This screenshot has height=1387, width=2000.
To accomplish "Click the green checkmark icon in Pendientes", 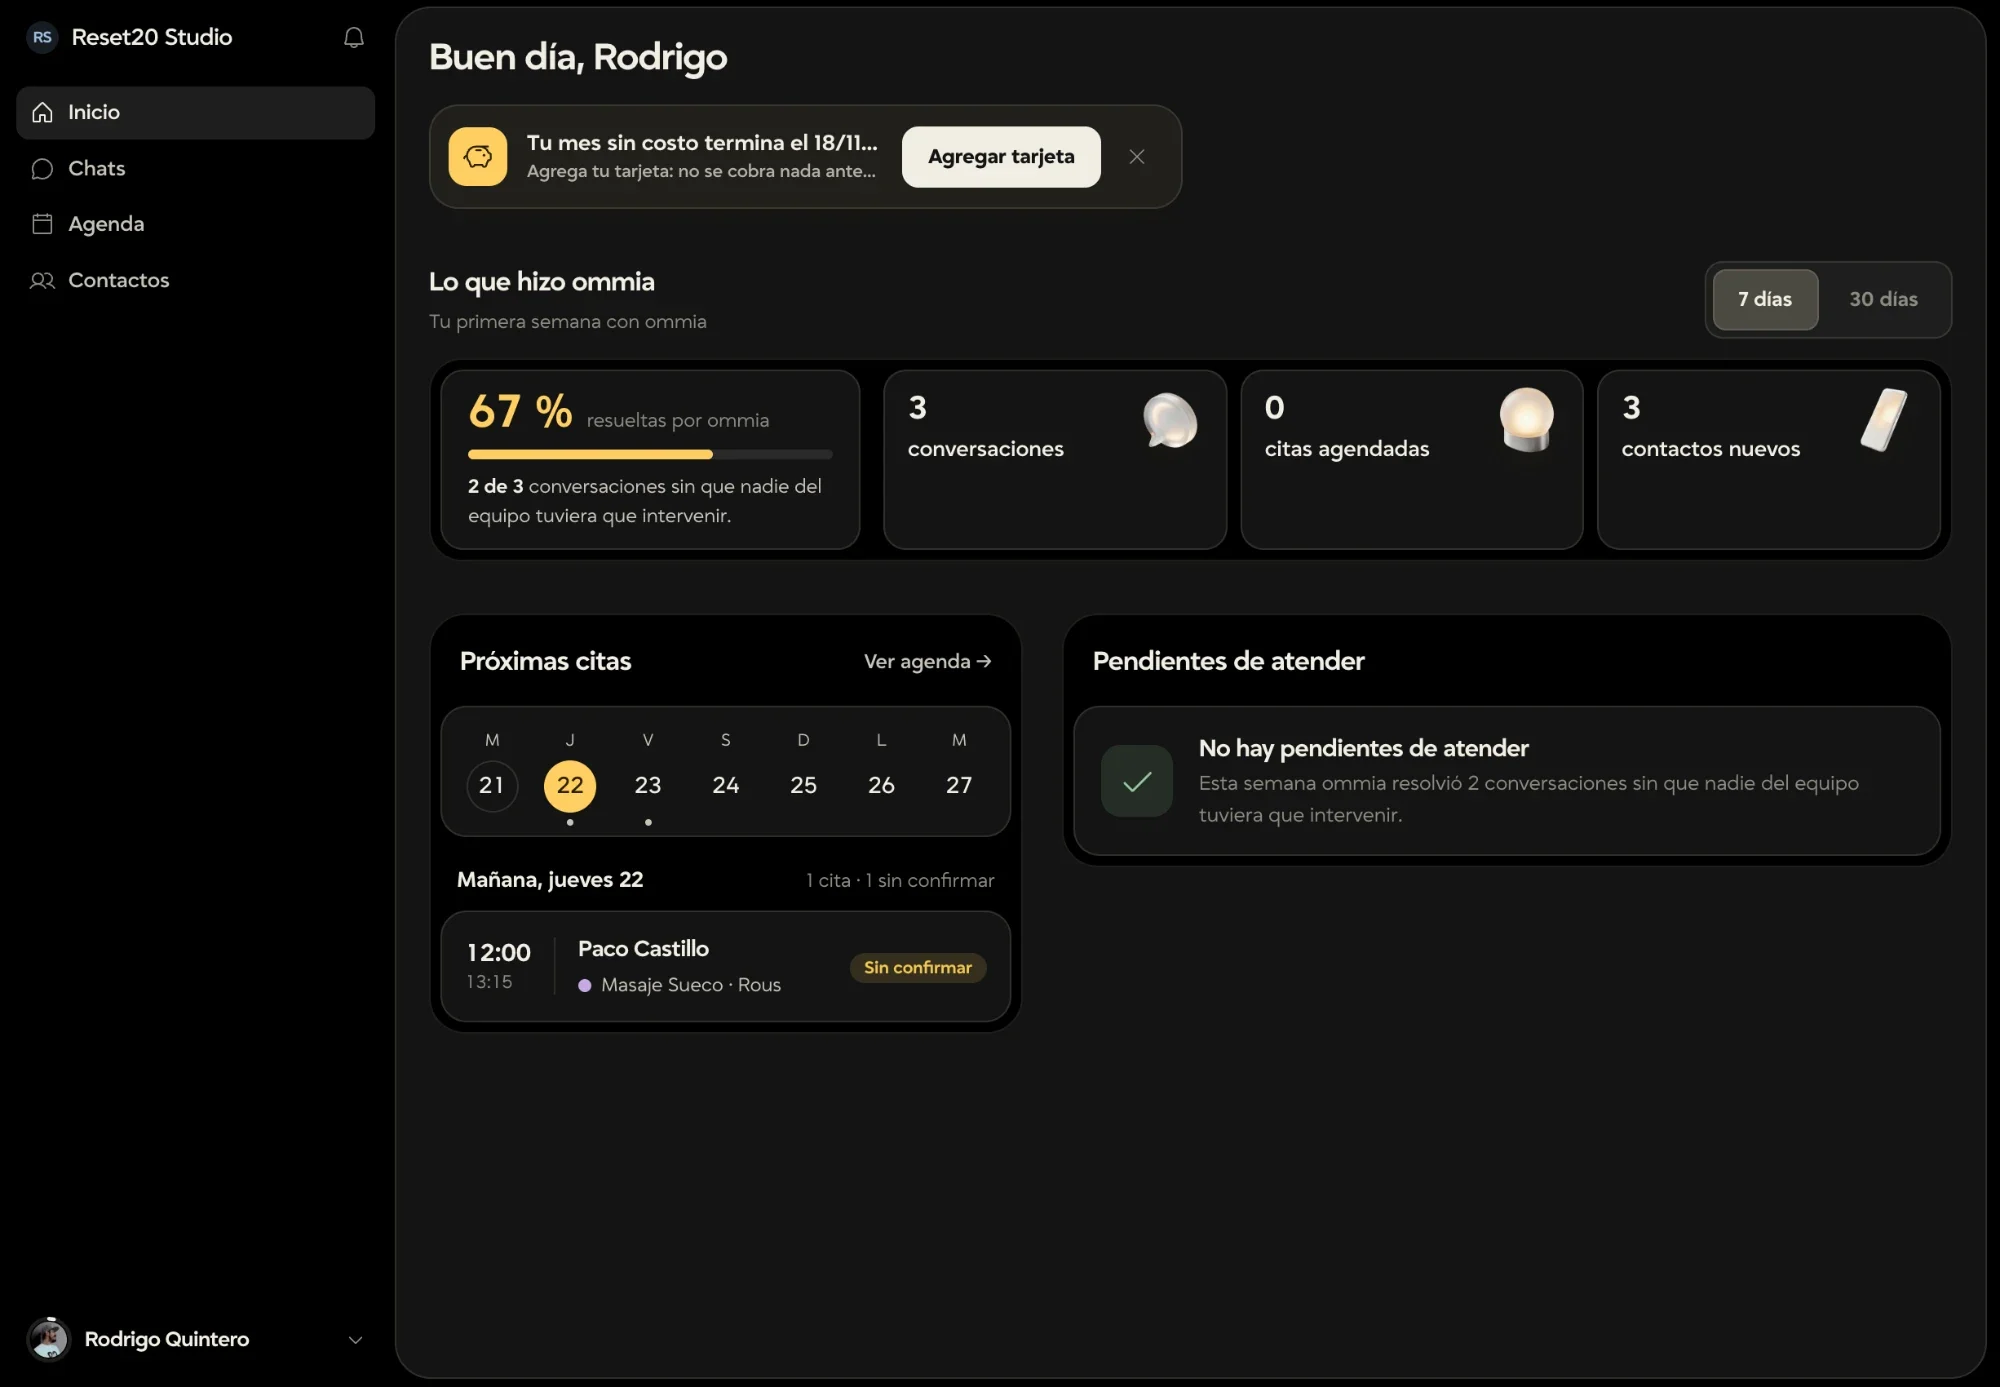I will pos(1137,781).
